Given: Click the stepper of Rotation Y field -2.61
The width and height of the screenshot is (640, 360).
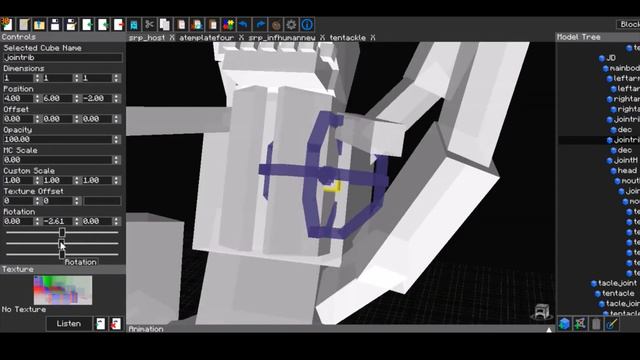Looking at the screenshot, I should click(77, 221).
